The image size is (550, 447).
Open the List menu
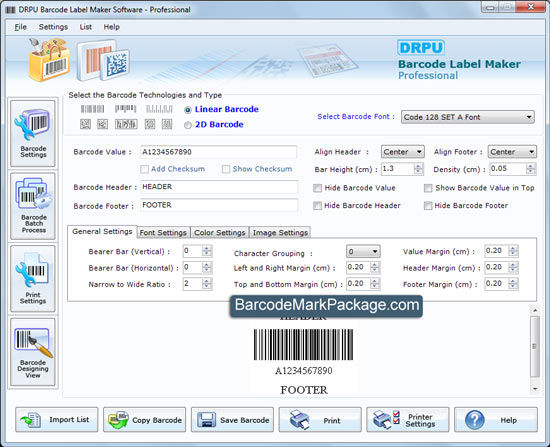click(x=86, y=27)
